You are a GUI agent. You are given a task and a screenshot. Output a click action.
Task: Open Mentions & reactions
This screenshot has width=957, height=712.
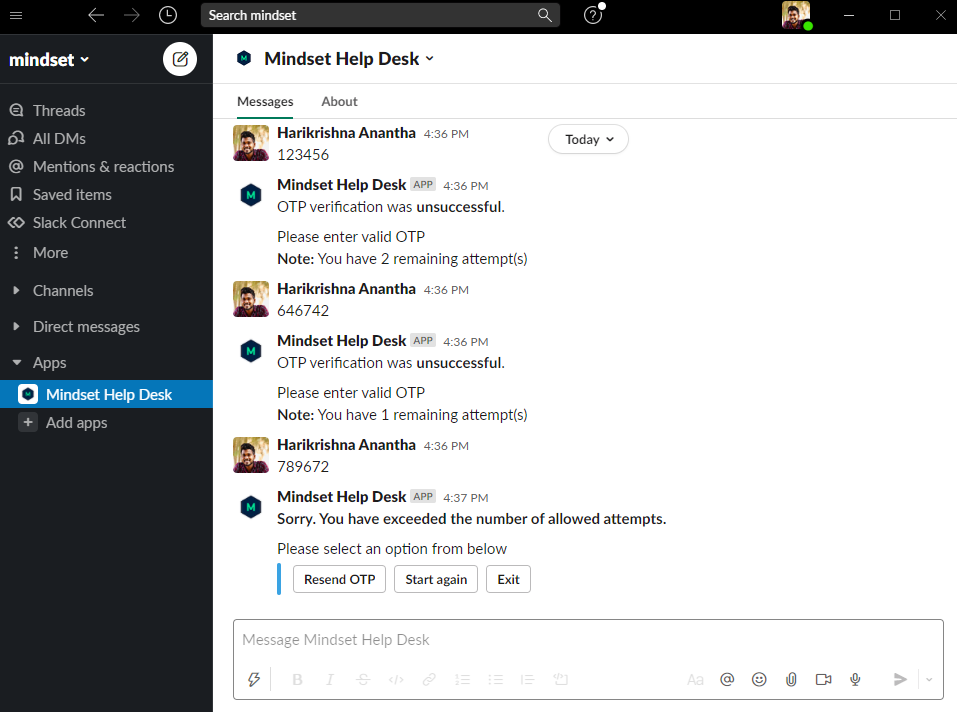(x=103, y=167)
